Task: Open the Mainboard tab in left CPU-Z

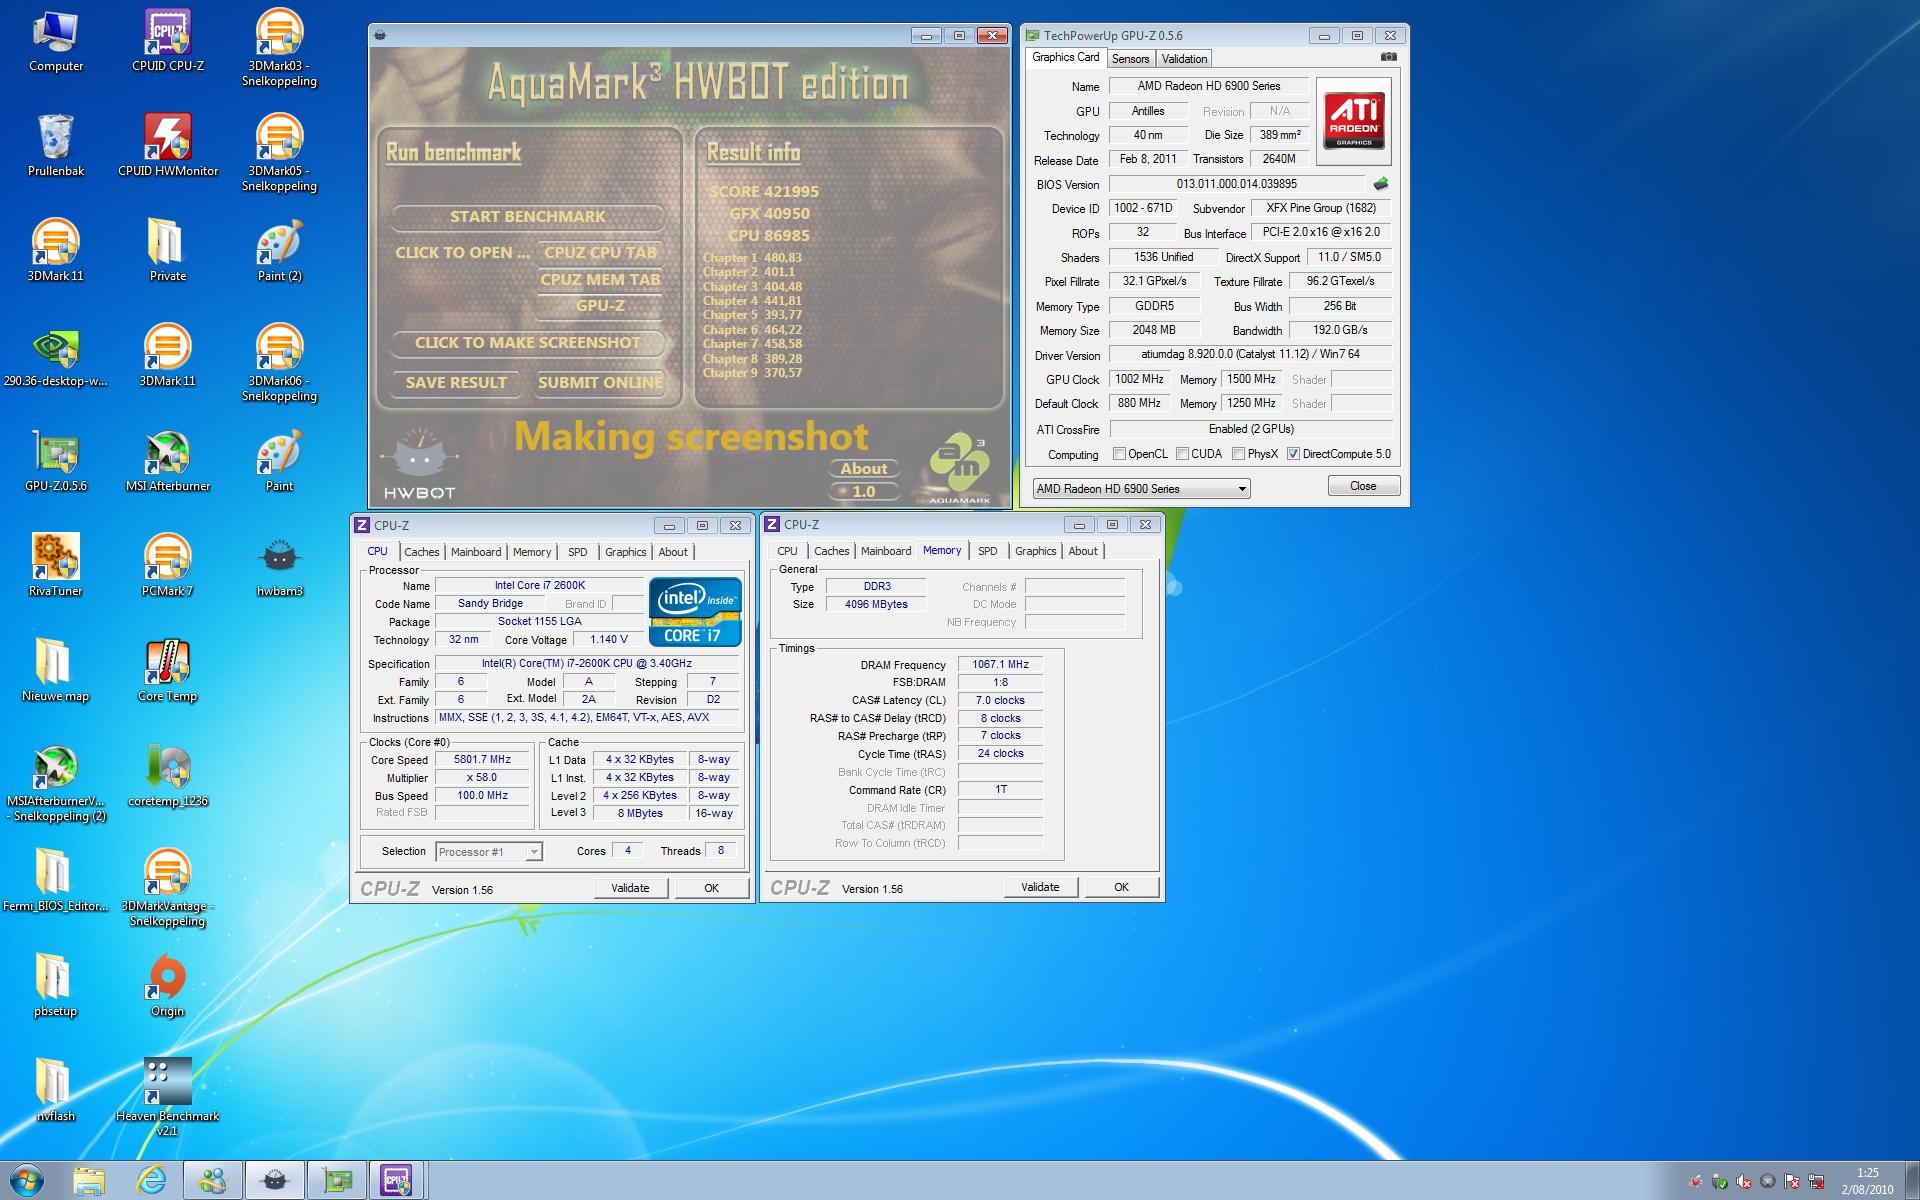Action: coord(476,552)
